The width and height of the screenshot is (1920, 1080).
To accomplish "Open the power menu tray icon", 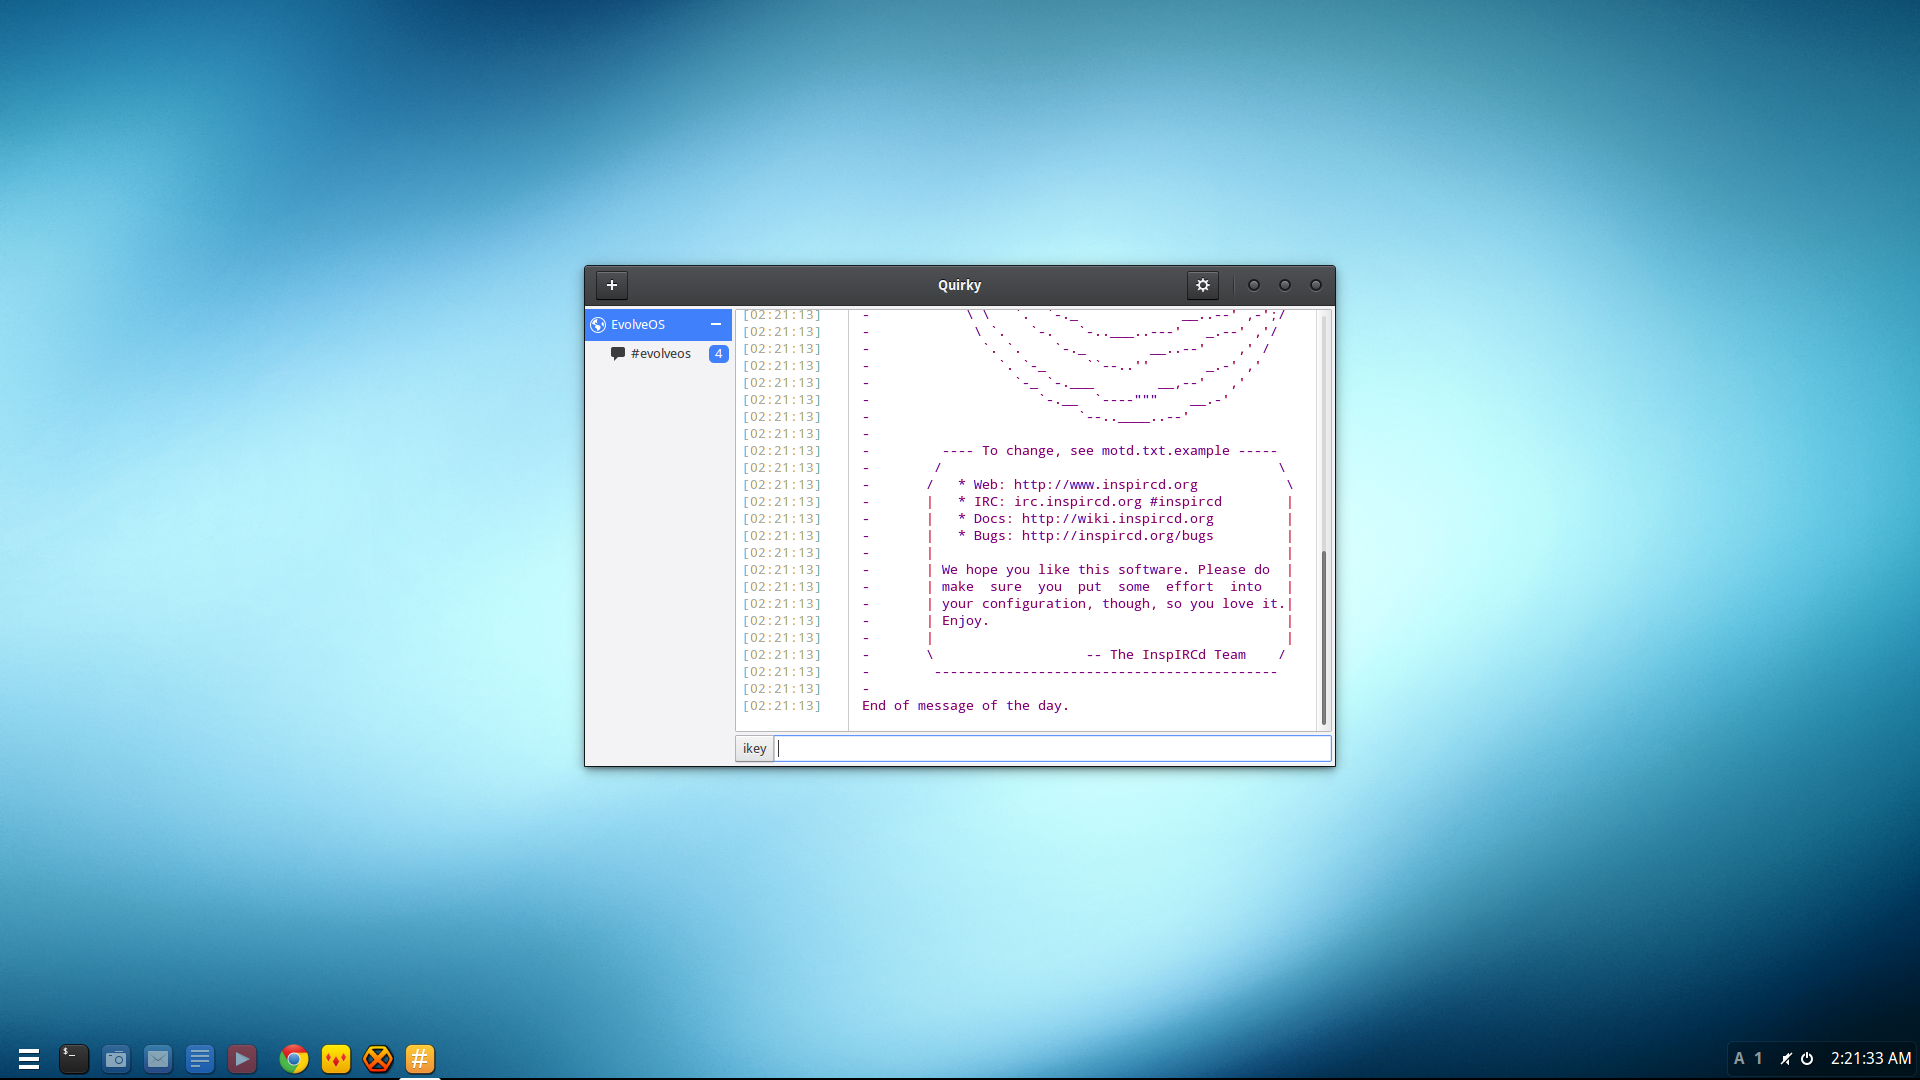I will 1807,1059.
